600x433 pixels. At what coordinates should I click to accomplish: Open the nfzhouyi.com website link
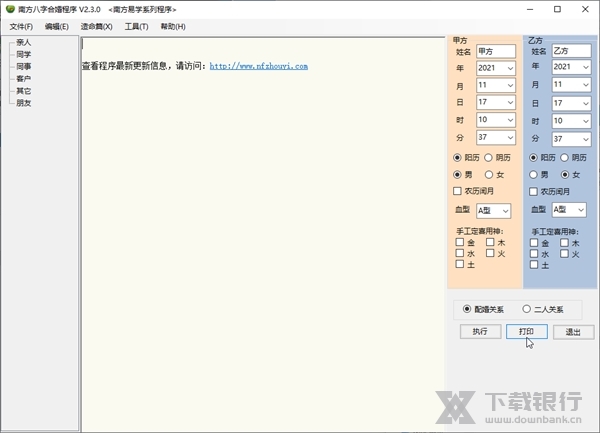tap(259, 66)
